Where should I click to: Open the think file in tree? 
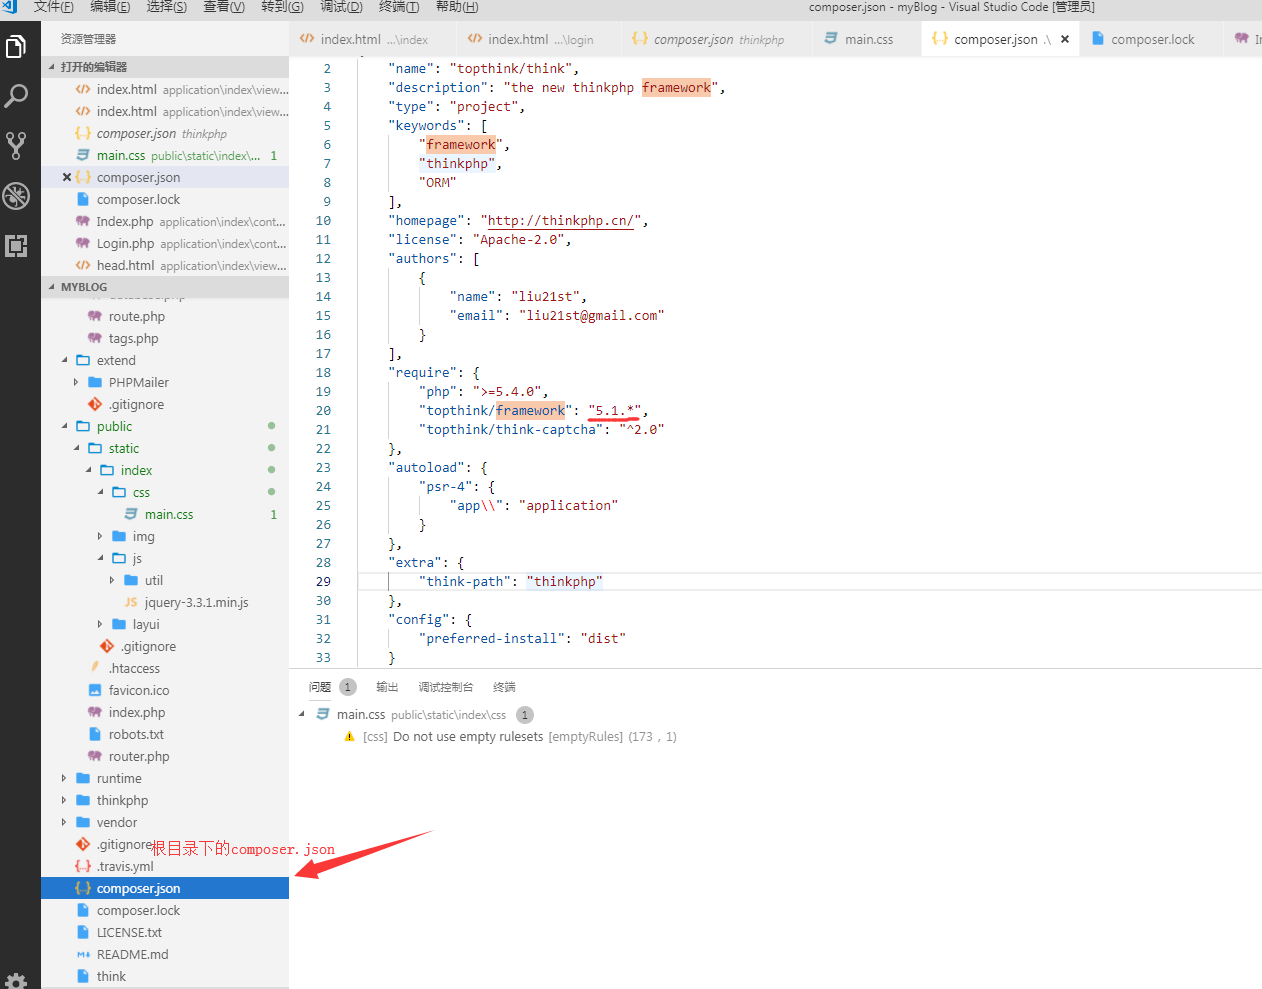tap(165, 976)
